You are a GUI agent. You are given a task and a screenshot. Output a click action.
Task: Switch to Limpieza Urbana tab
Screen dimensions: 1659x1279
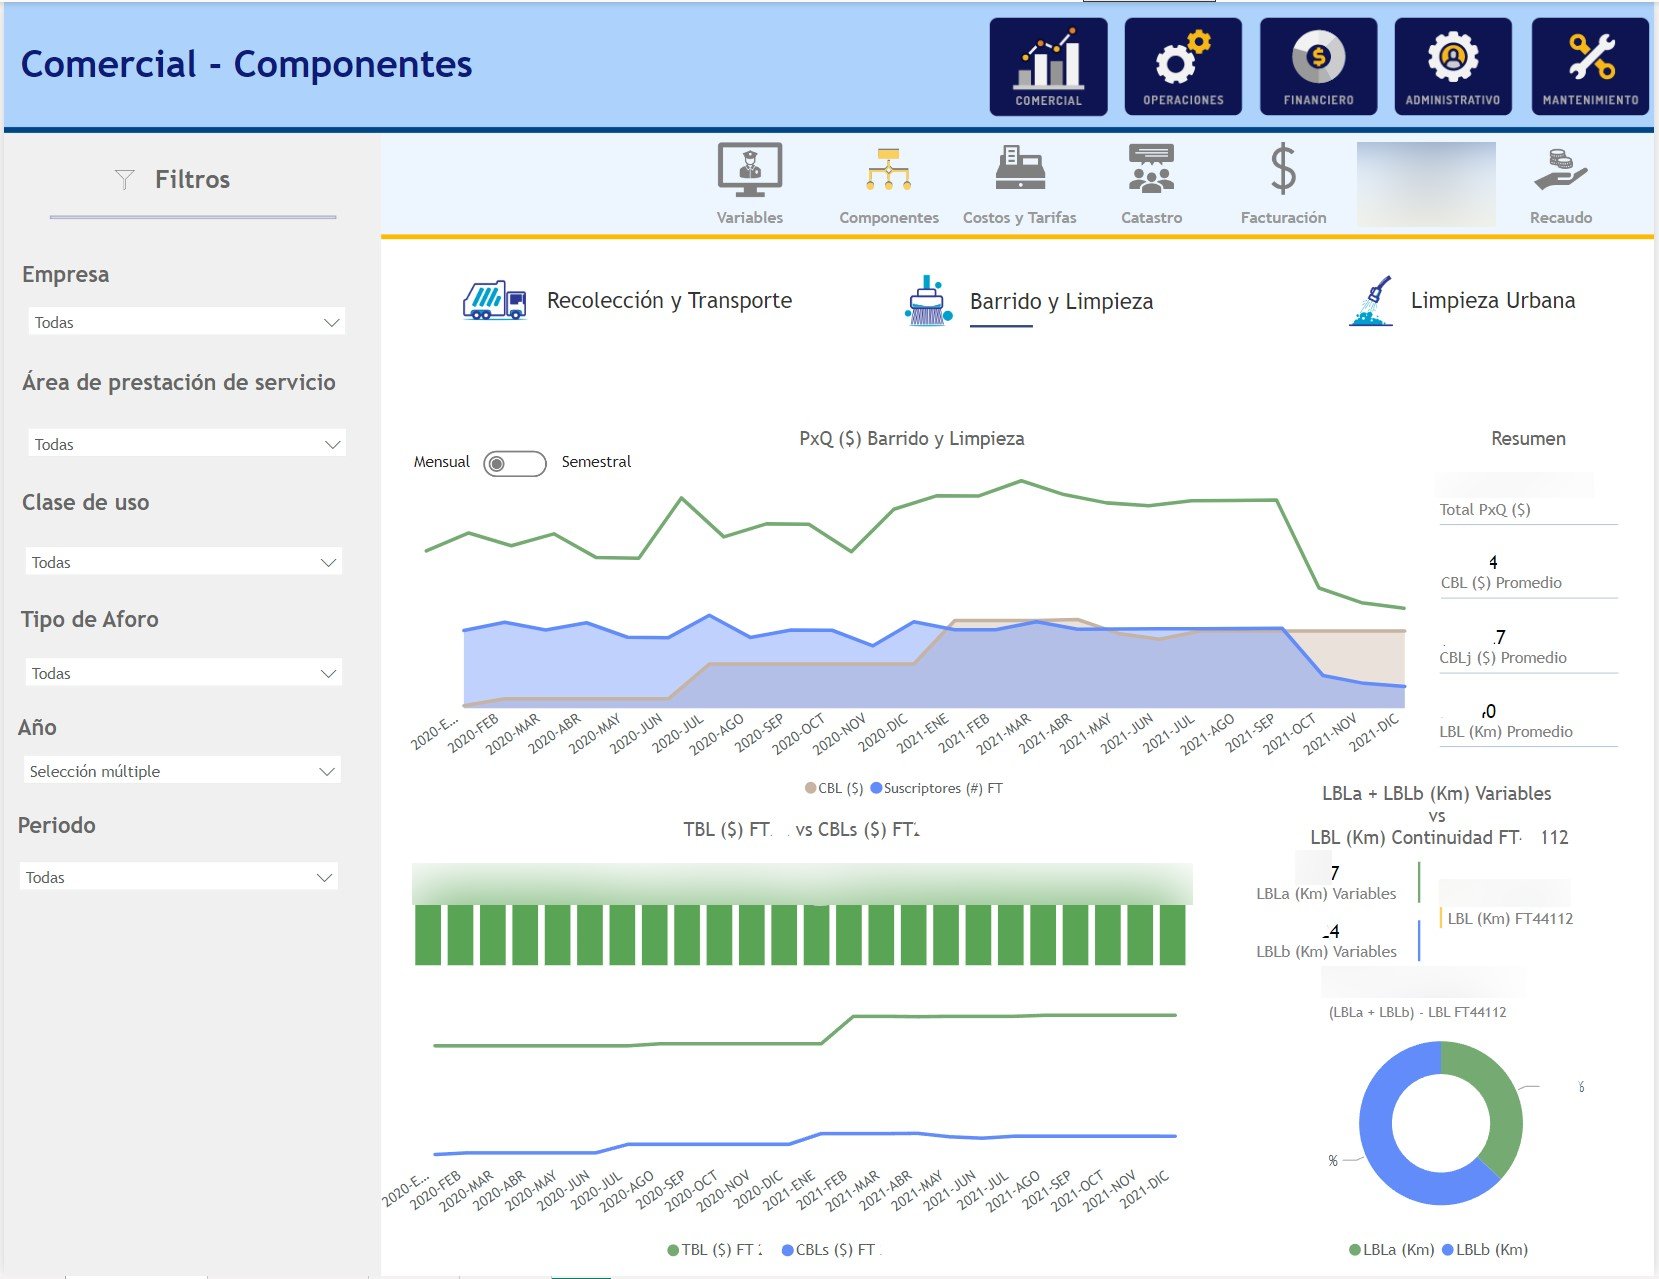[1491, 301]
